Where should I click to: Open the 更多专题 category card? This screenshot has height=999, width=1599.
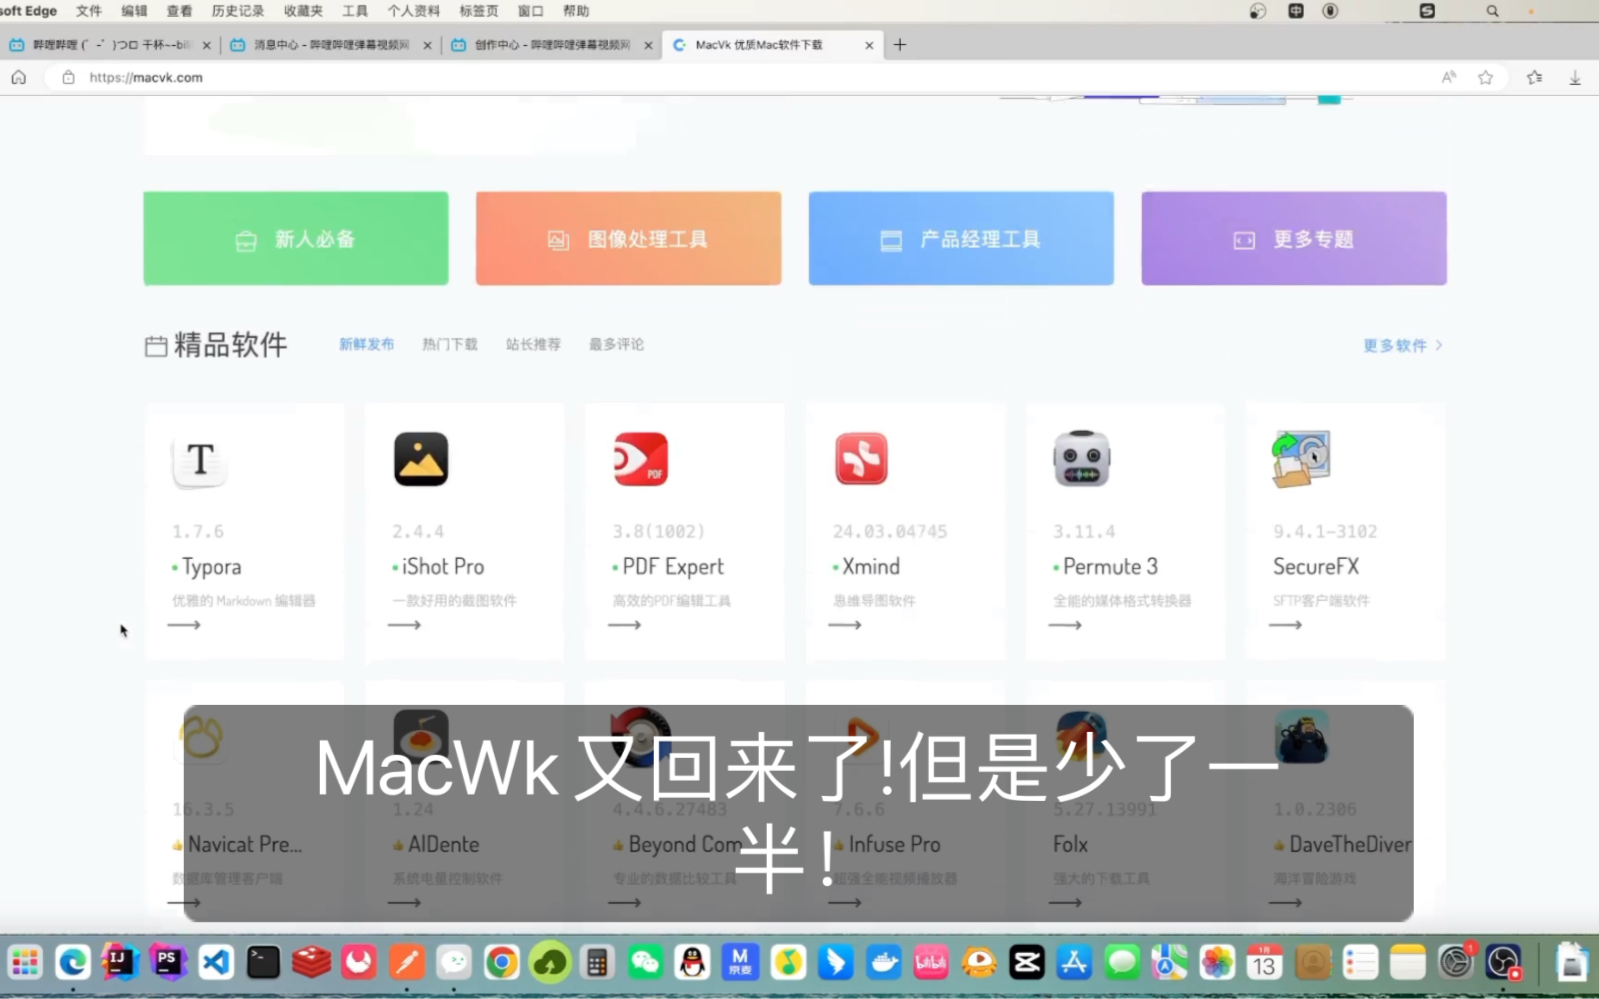[x=1294, y=239]
